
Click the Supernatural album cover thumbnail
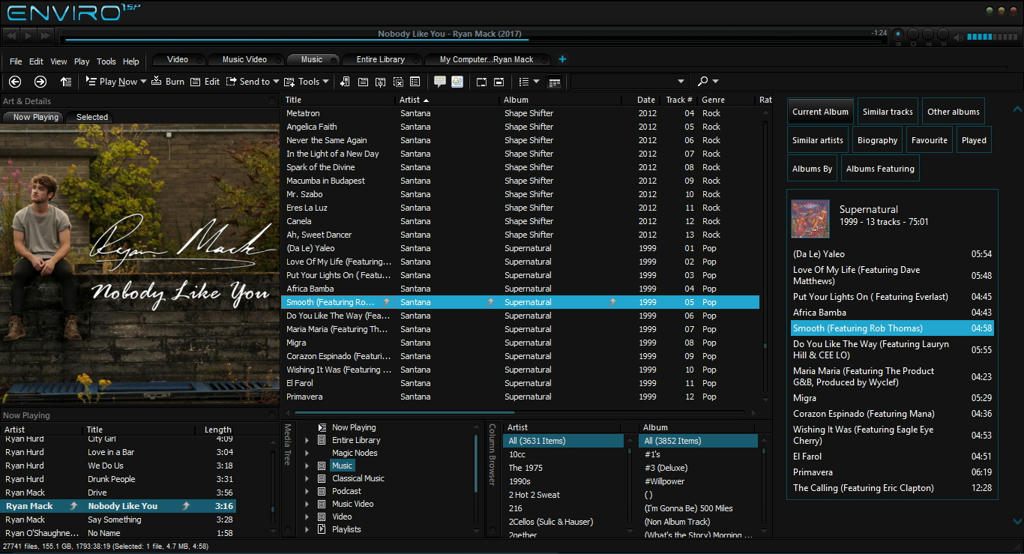pos(810,218)
